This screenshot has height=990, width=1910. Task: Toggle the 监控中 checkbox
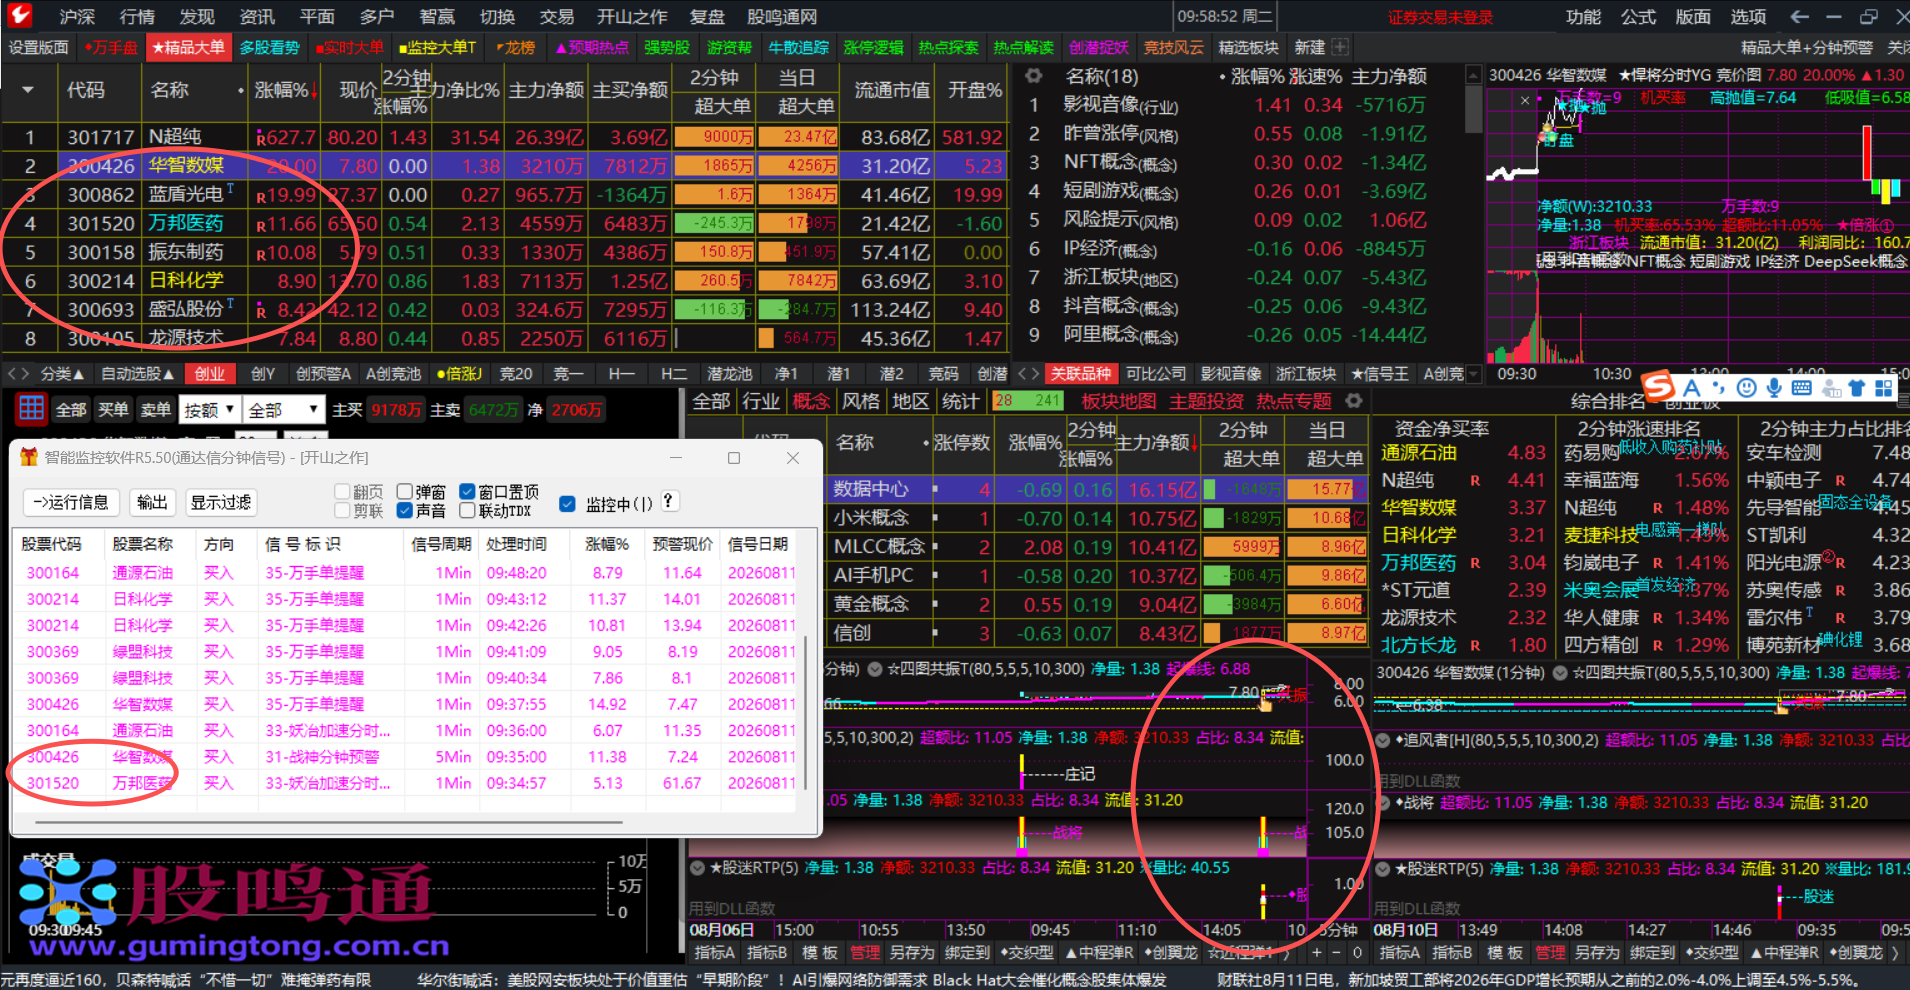click(567, 504)
